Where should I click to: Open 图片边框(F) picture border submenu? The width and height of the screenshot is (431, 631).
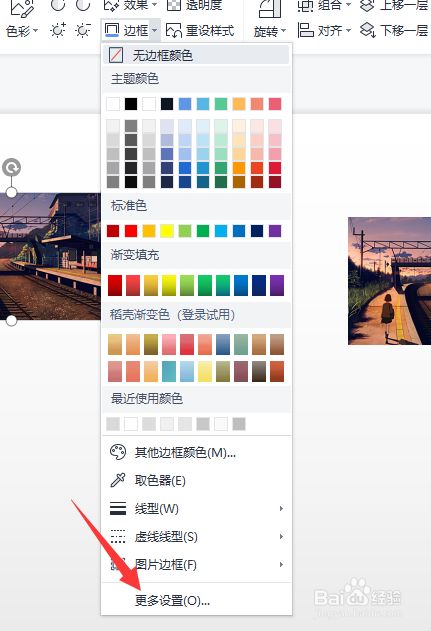coord(196,565)
